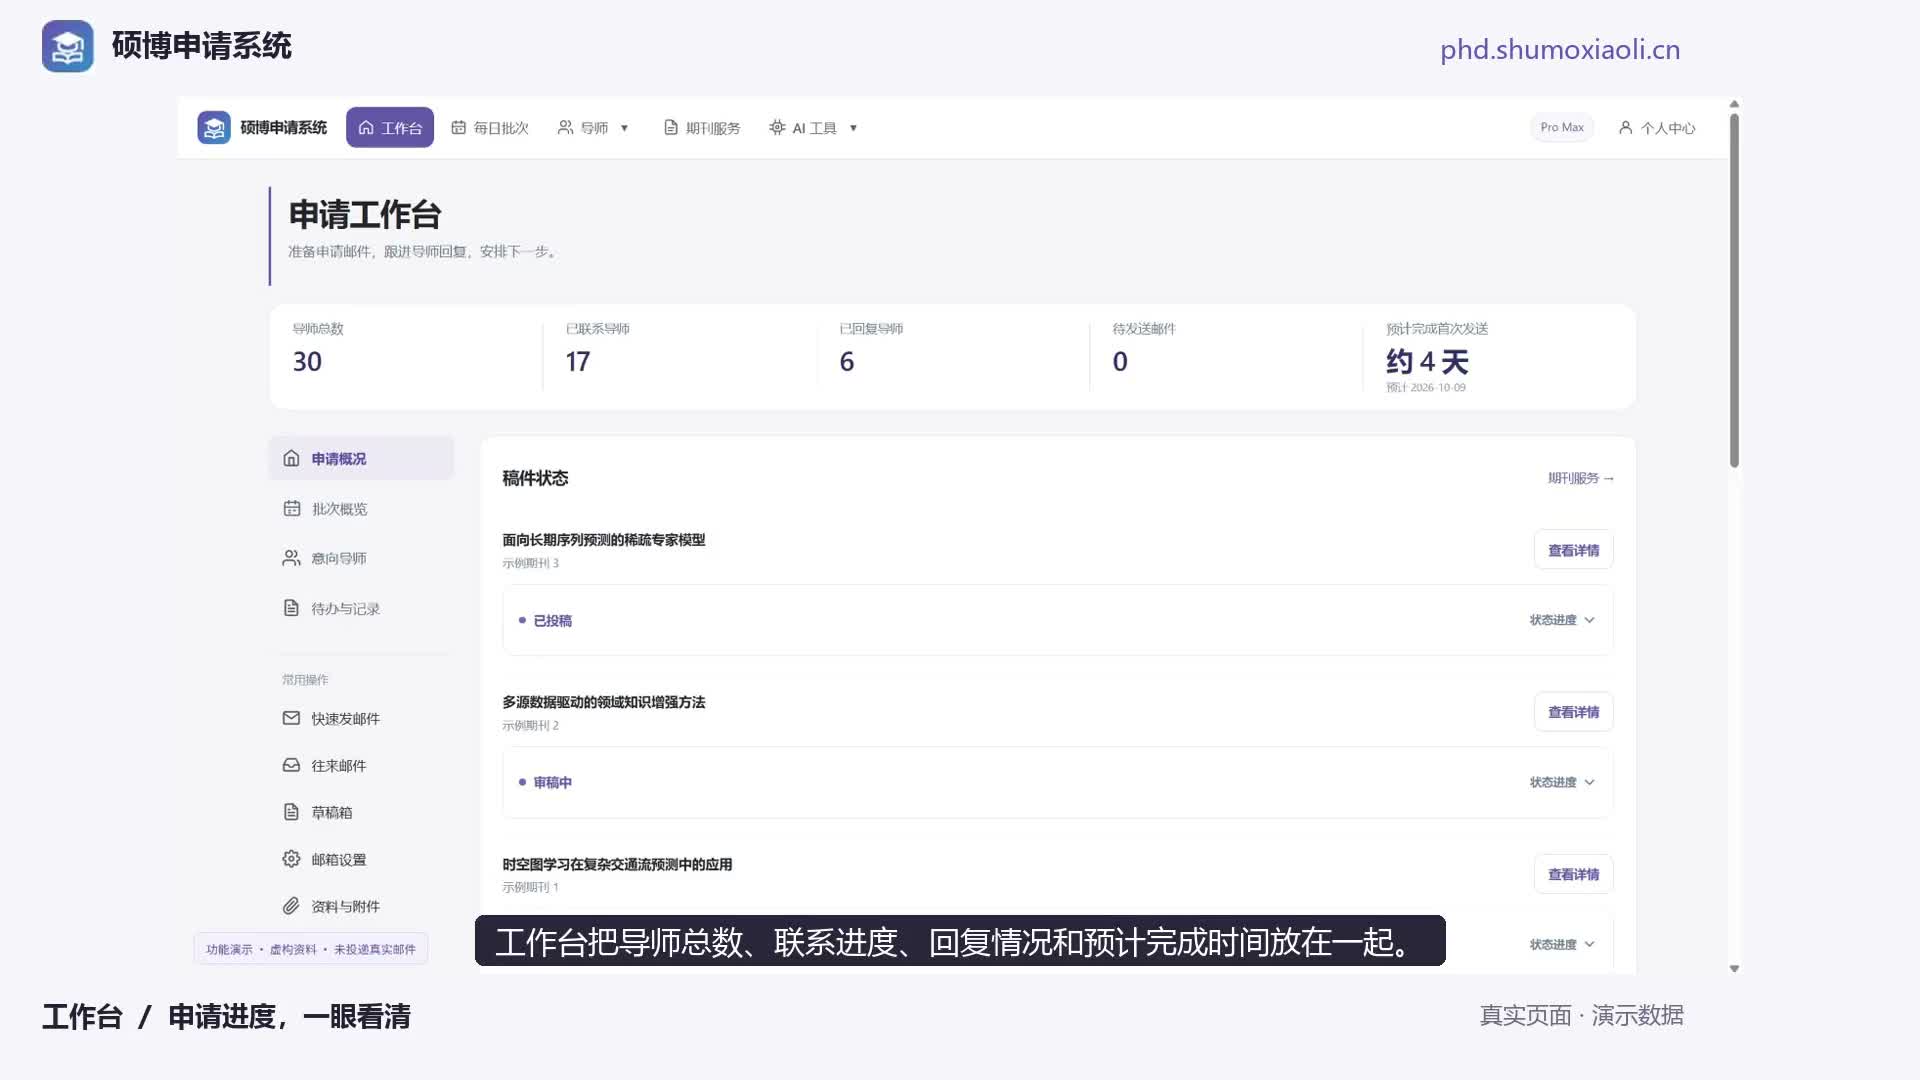This screenshot has width=1920, height=1080.
Task: Click the calendar icon in 每日批次
Action: [x=458, y=128]
